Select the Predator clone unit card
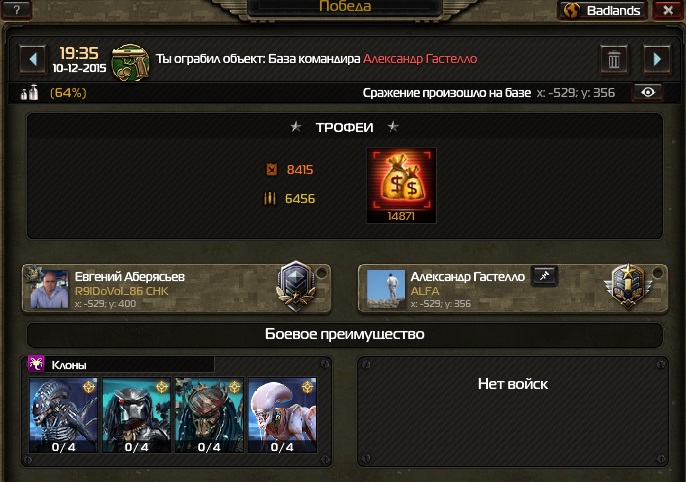 [x=136, y=415]
